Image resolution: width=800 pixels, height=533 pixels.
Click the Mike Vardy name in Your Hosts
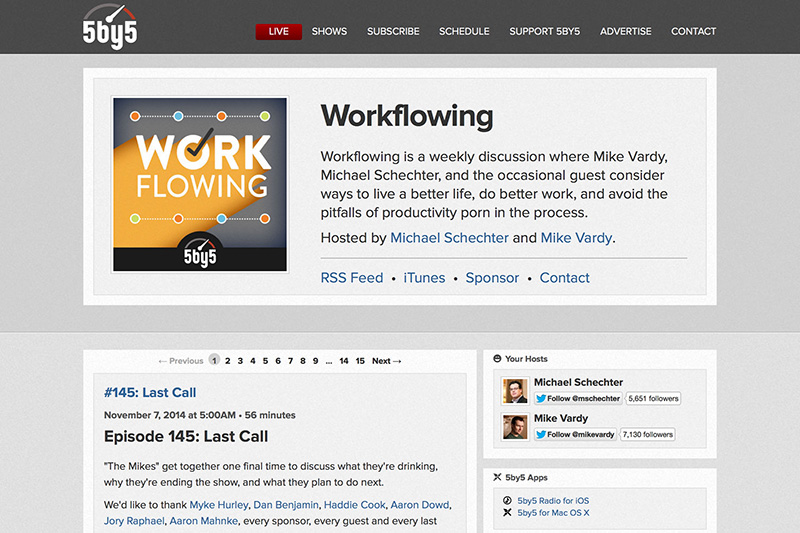point(561,418)
